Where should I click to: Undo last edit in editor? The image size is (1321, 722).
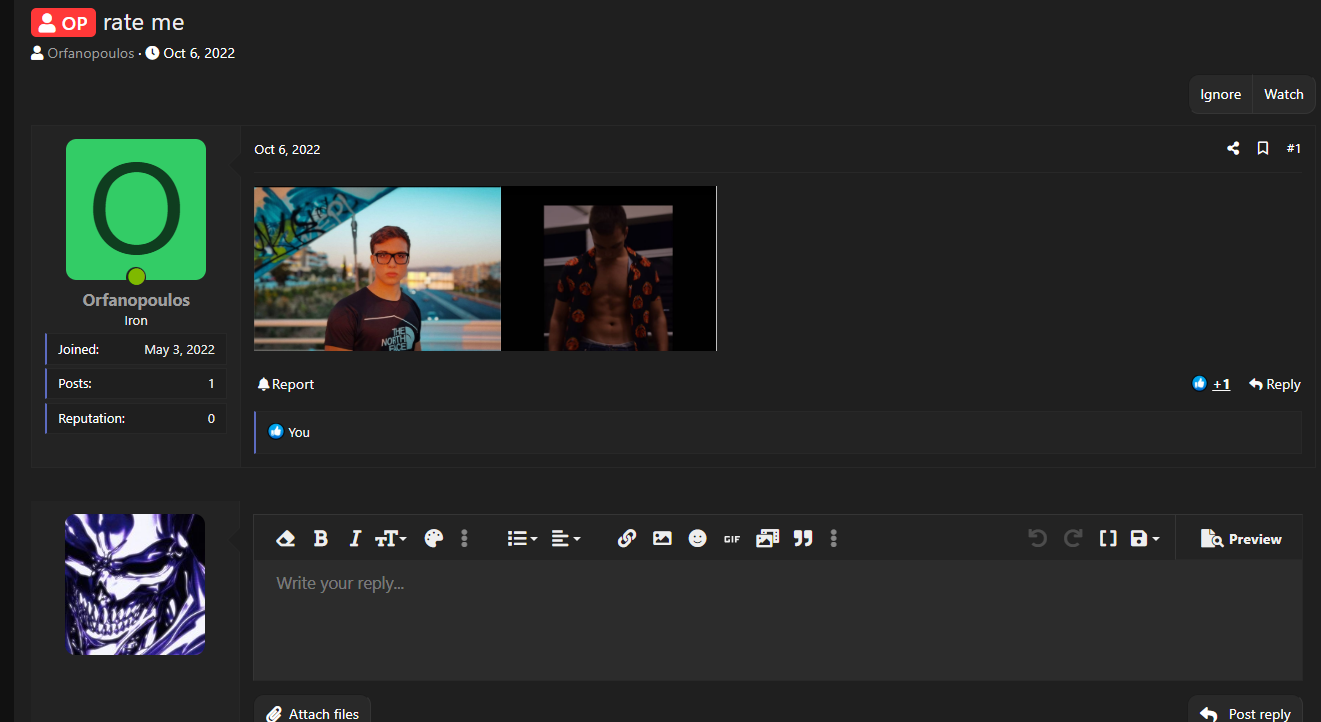pyautogui.click(x=1037, y=539)
